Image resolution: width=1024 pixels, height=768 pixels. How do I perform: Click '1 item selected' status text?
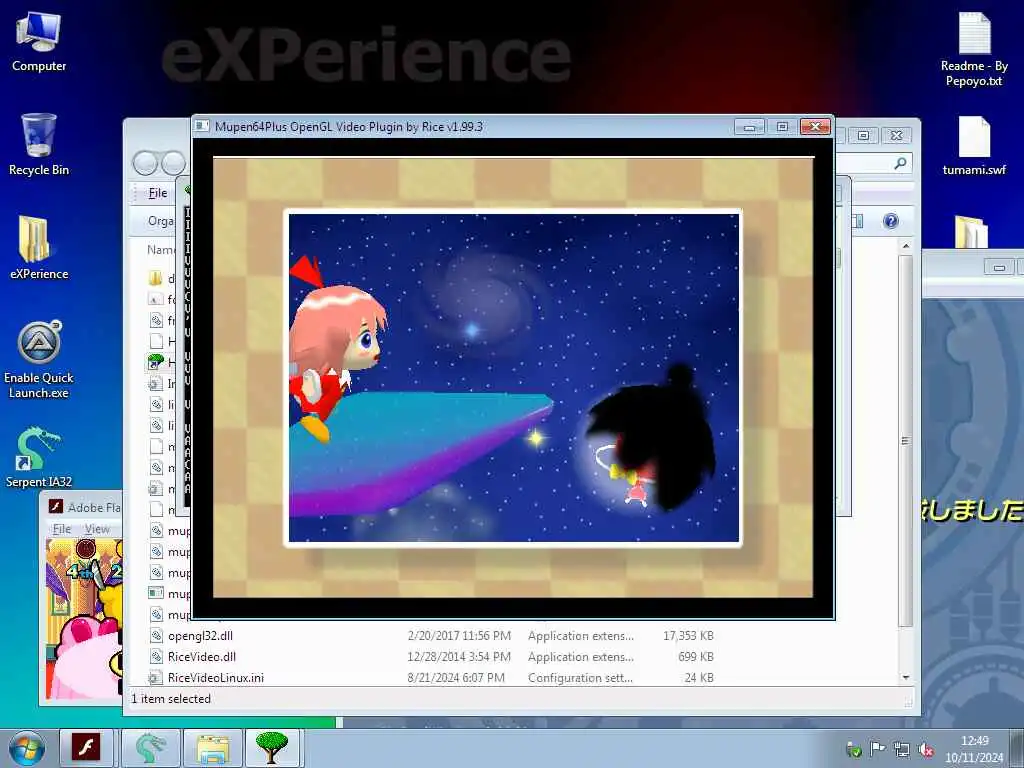click(171, 699)
